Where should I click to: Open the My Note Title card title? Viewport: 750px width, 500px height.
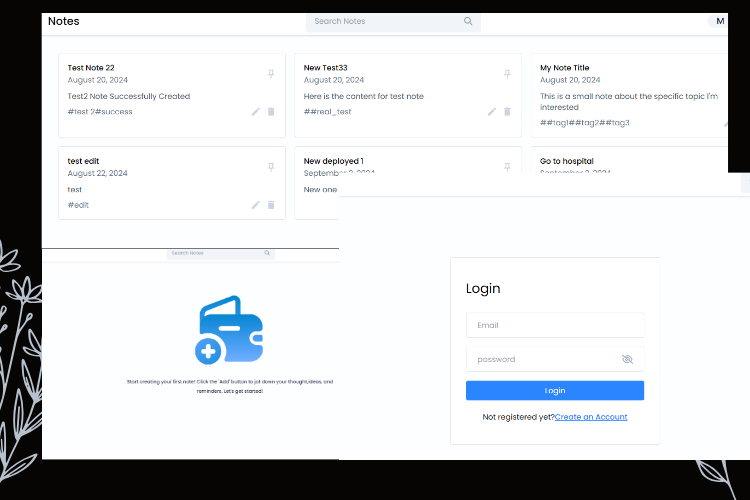[x=564, y=68]
